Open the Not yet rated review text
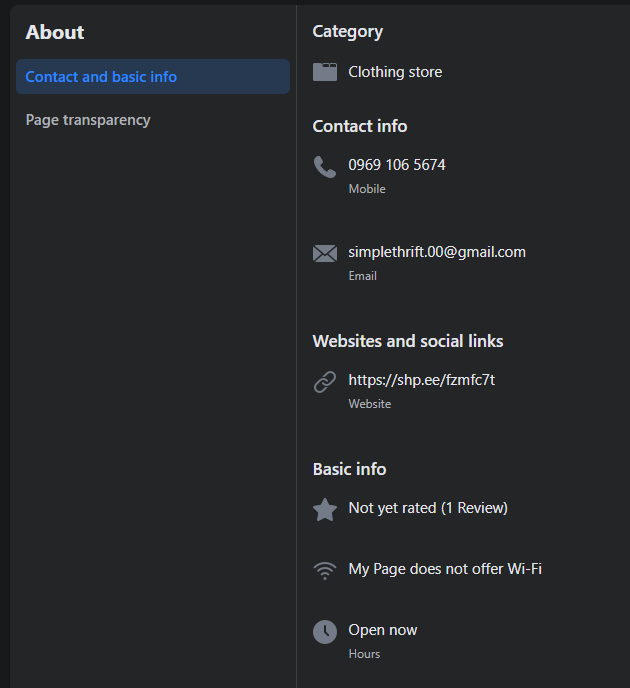Screen dimensions: 630x688 428,508
